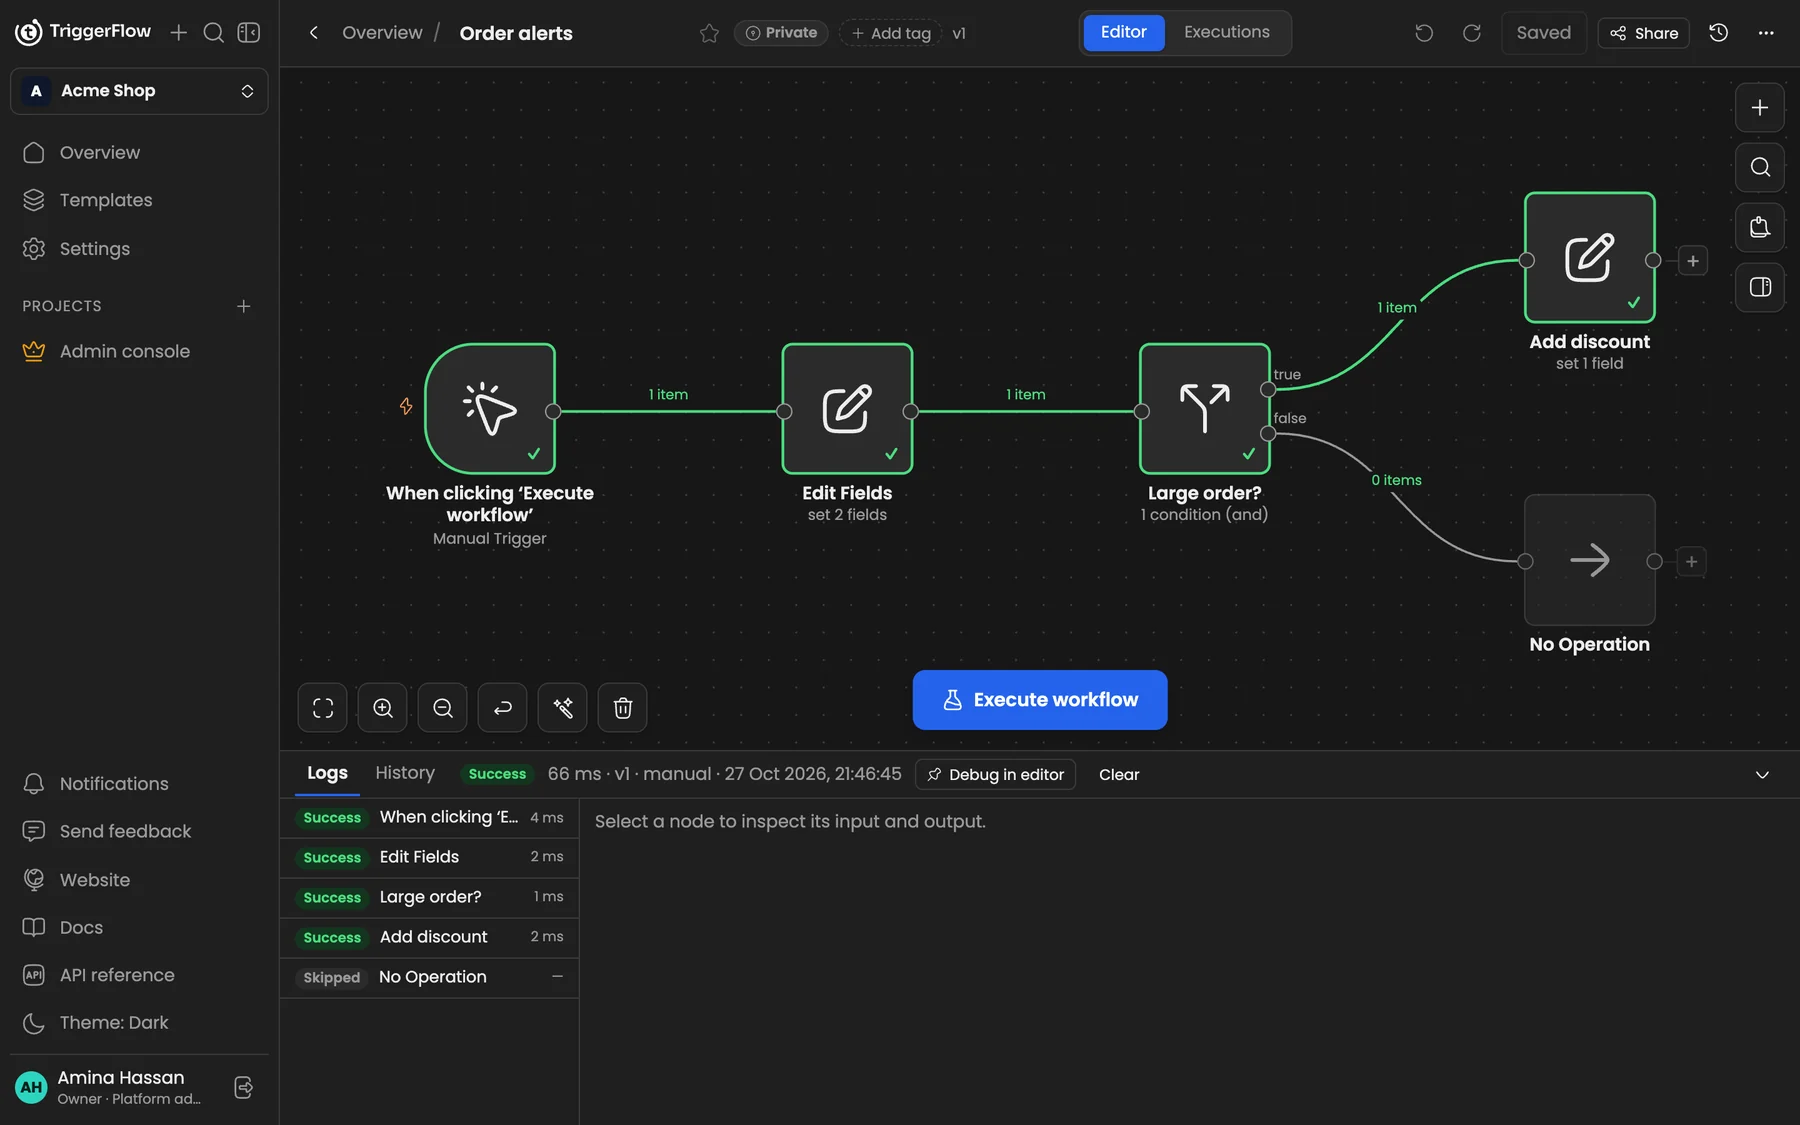The width and height of the screenshot is (1800, 1125).
Task: Select the manual trigger node
Action: click(490, 409)
